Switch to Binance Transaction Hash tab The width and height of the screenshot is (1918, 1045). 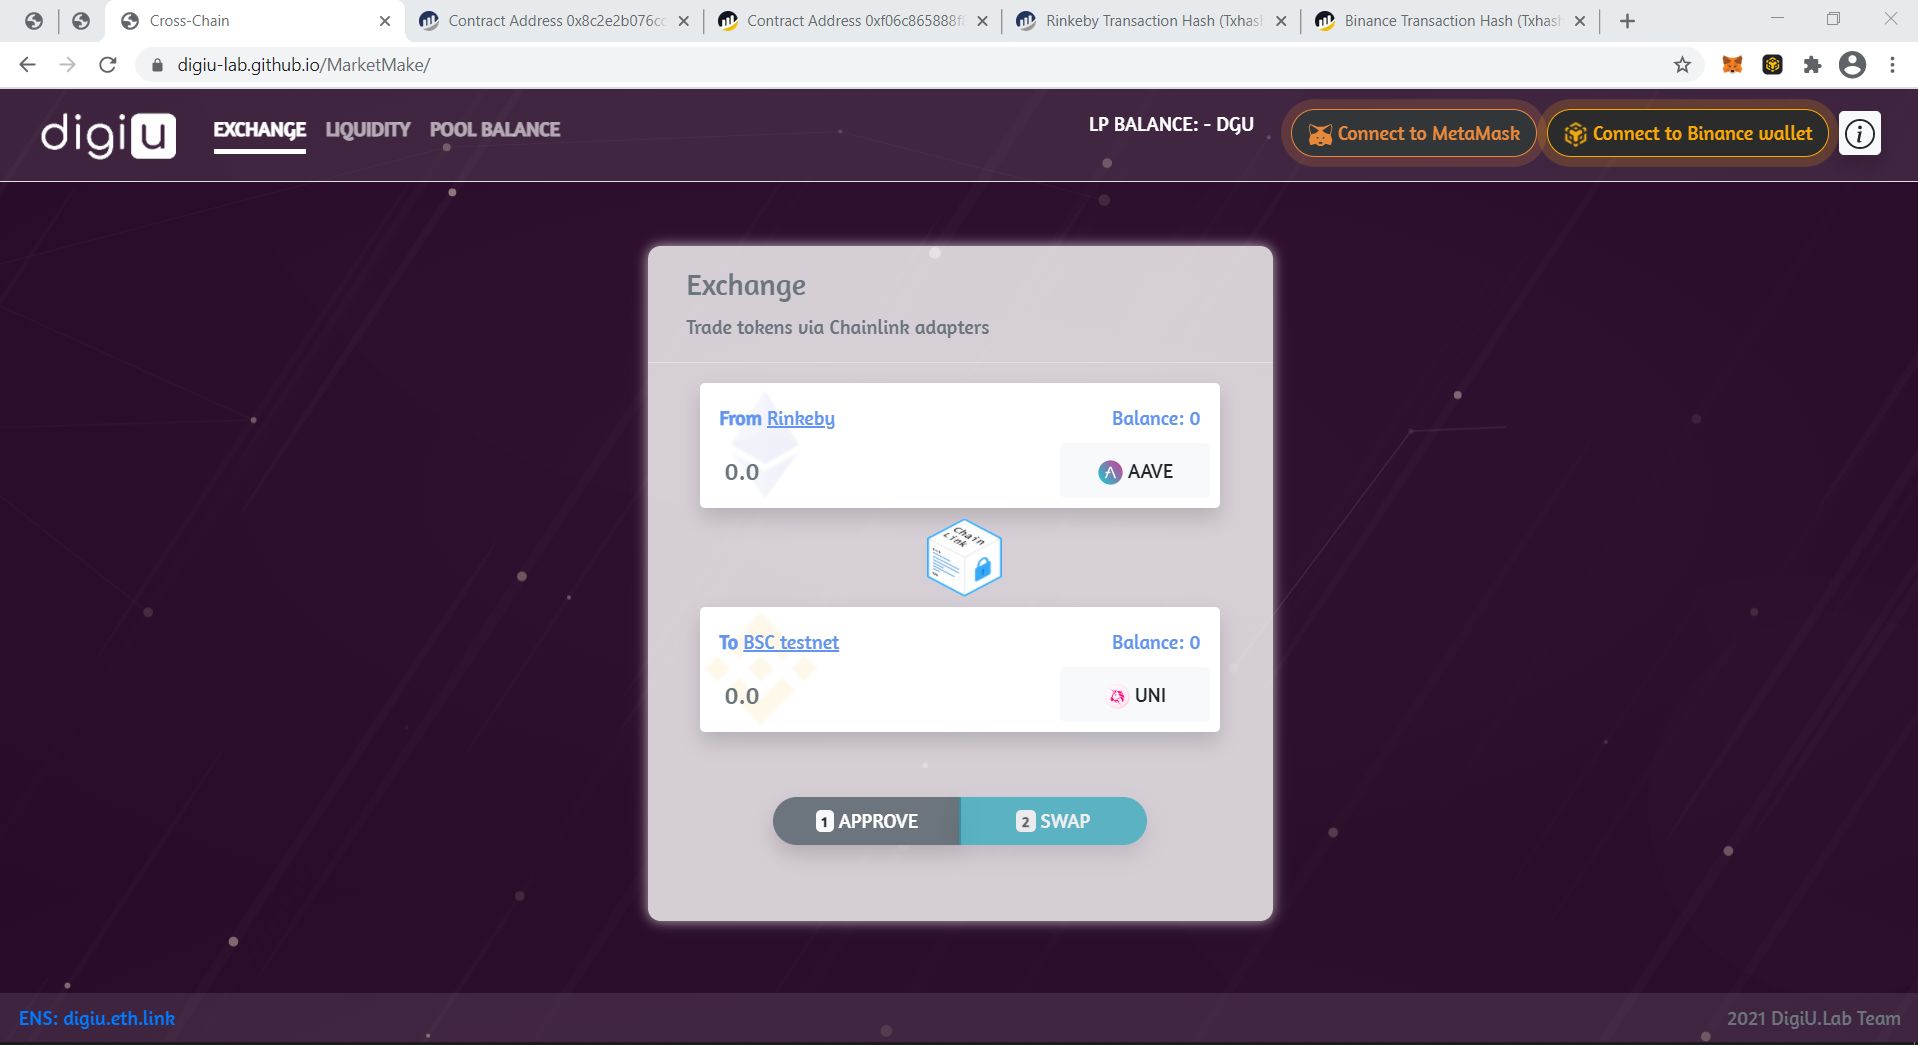(1451, 21)
